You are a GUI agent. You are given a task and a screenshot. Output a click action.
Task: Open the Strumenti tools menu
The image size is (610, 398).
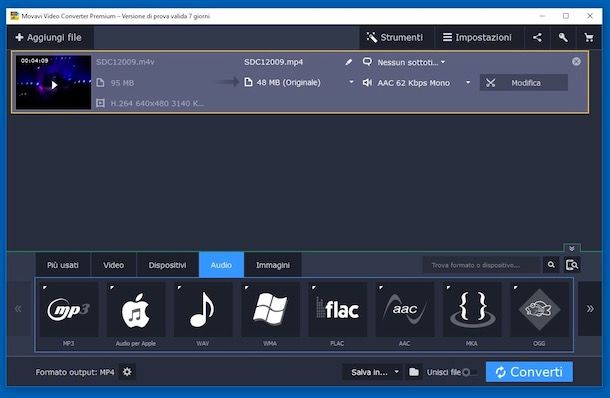tap(394, 37)
